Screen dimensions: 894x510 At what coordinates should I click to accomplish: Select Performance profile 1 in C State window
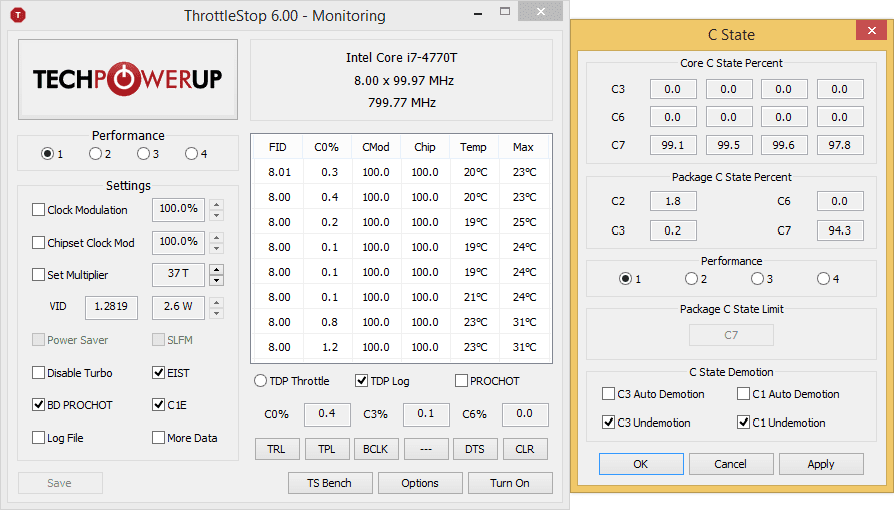click(625, 278)
